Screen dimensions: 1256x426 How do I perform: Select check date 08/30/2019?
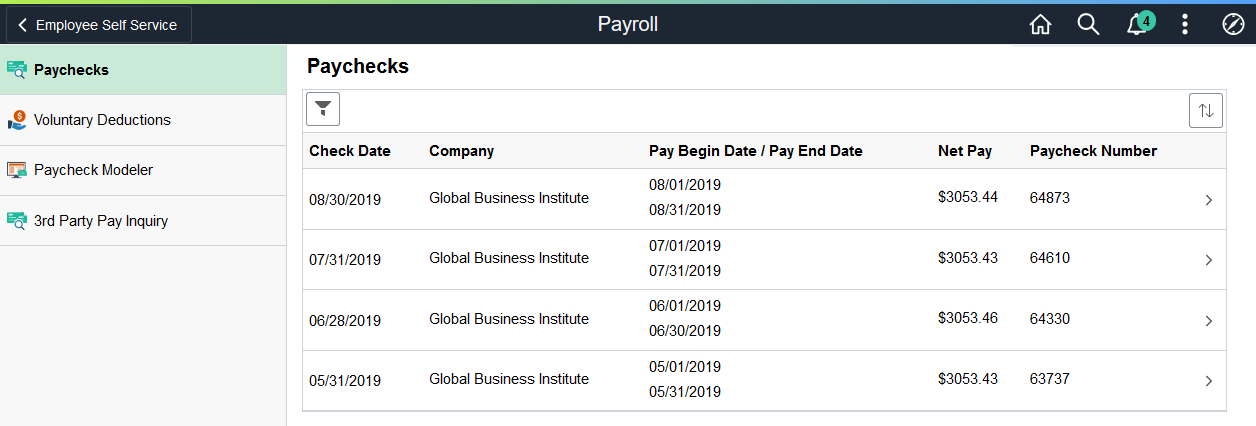(345, 200)
